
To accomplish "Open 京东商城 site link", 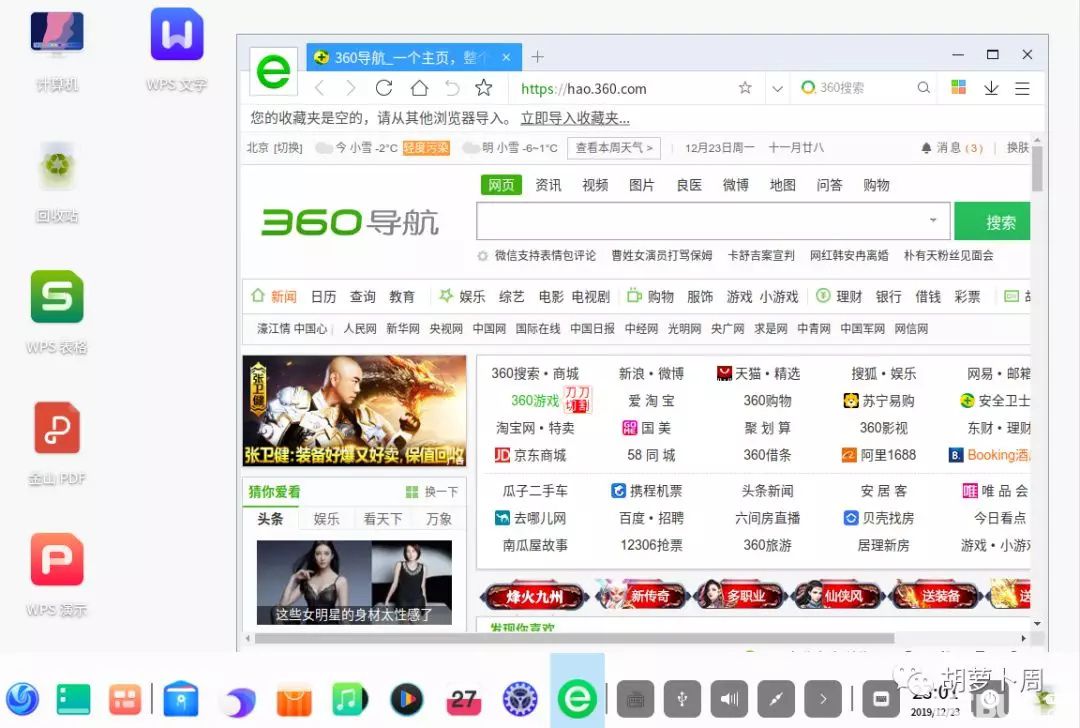I will click(530, 455).
